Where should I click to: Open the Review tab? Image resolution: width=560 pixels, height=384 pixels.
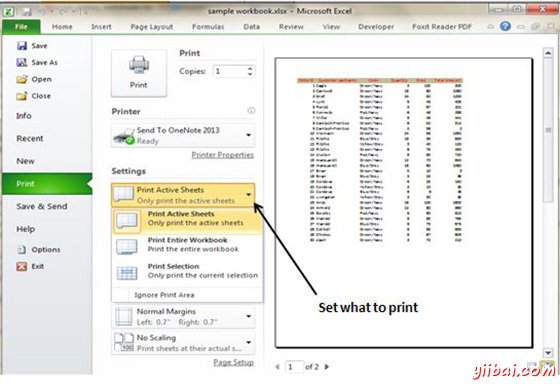[x=291, y=27]
